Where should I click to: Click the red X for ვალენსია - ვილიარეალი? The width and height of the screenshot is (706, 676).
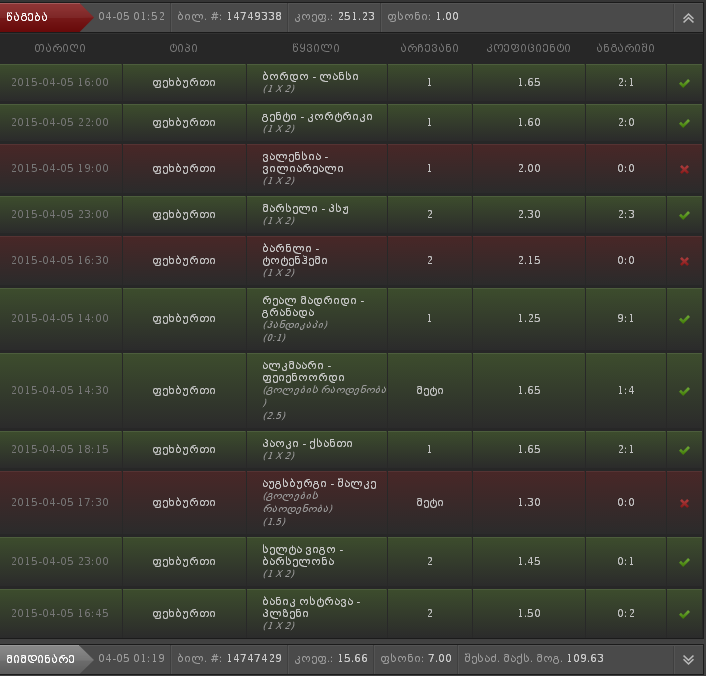pyautogui.click(x=684, y=168)
